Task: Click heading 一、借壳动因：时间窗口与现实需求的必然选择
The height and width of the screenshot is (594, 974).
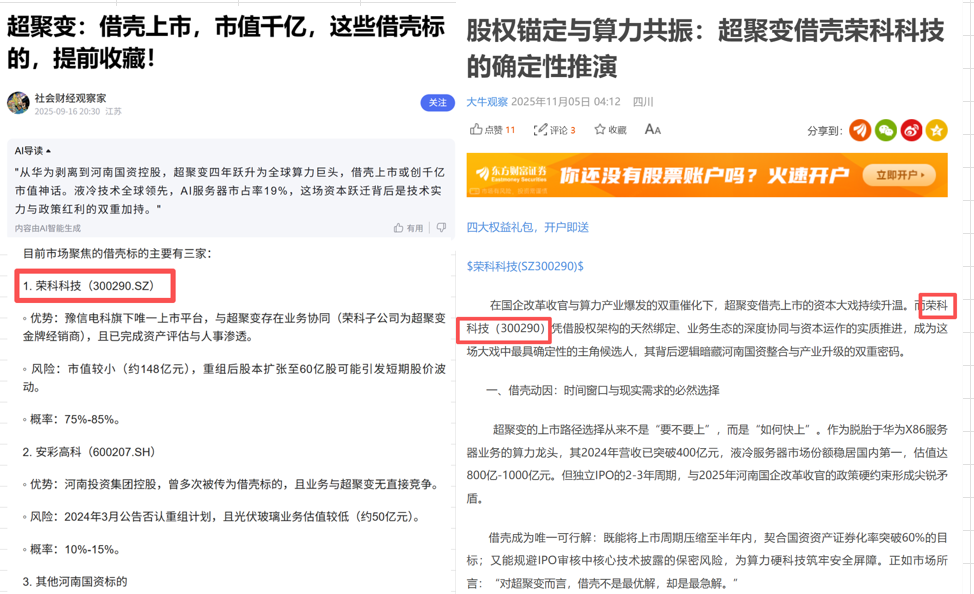Action: [603, 390]
